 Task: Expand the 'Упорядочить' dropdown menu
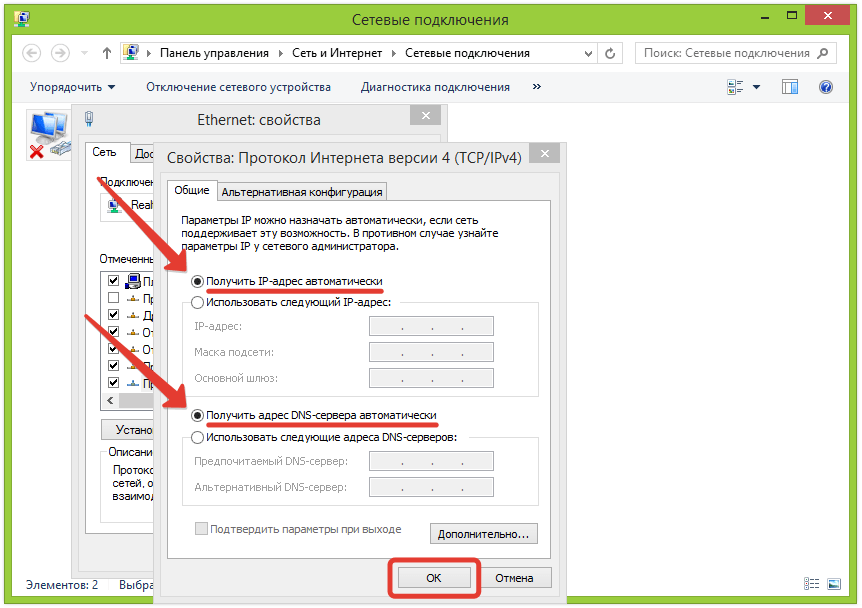click(72, 87)
